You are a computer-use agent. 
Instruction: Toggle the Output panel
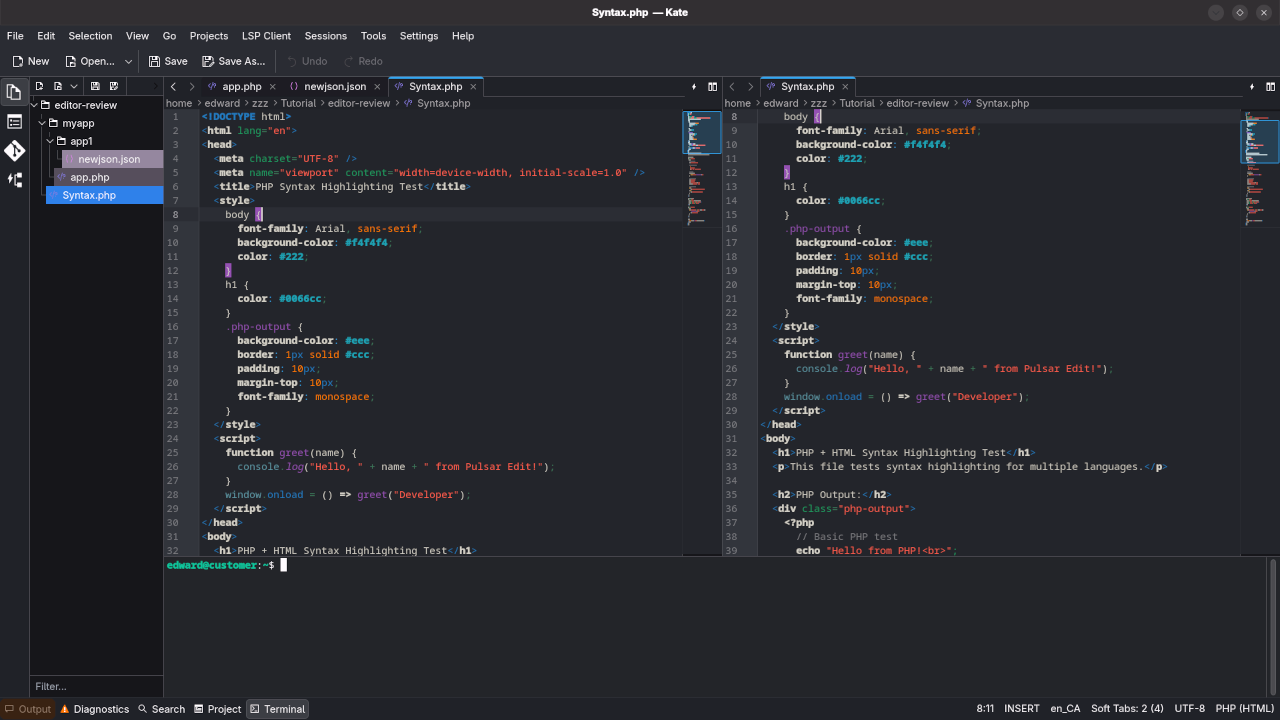(x=27, y=709)
